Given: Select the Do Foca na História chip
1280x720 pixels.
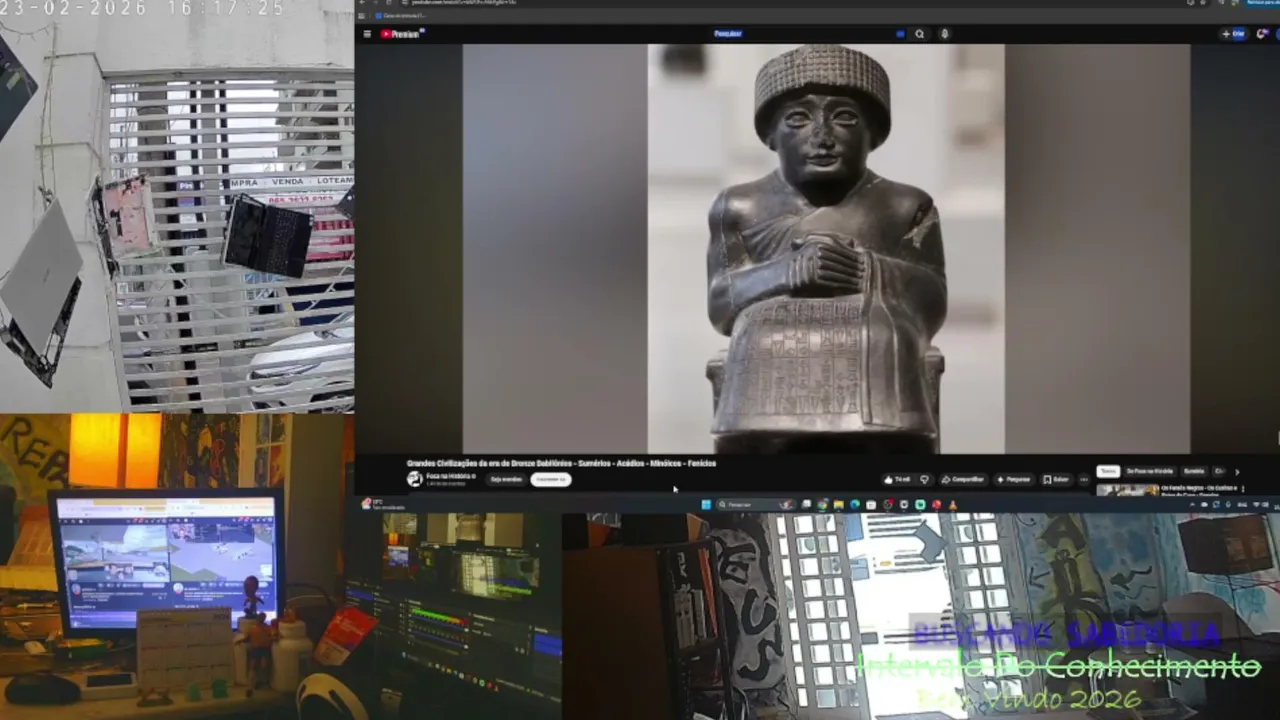Looking at the screenshot, I should coord(1150,471).
